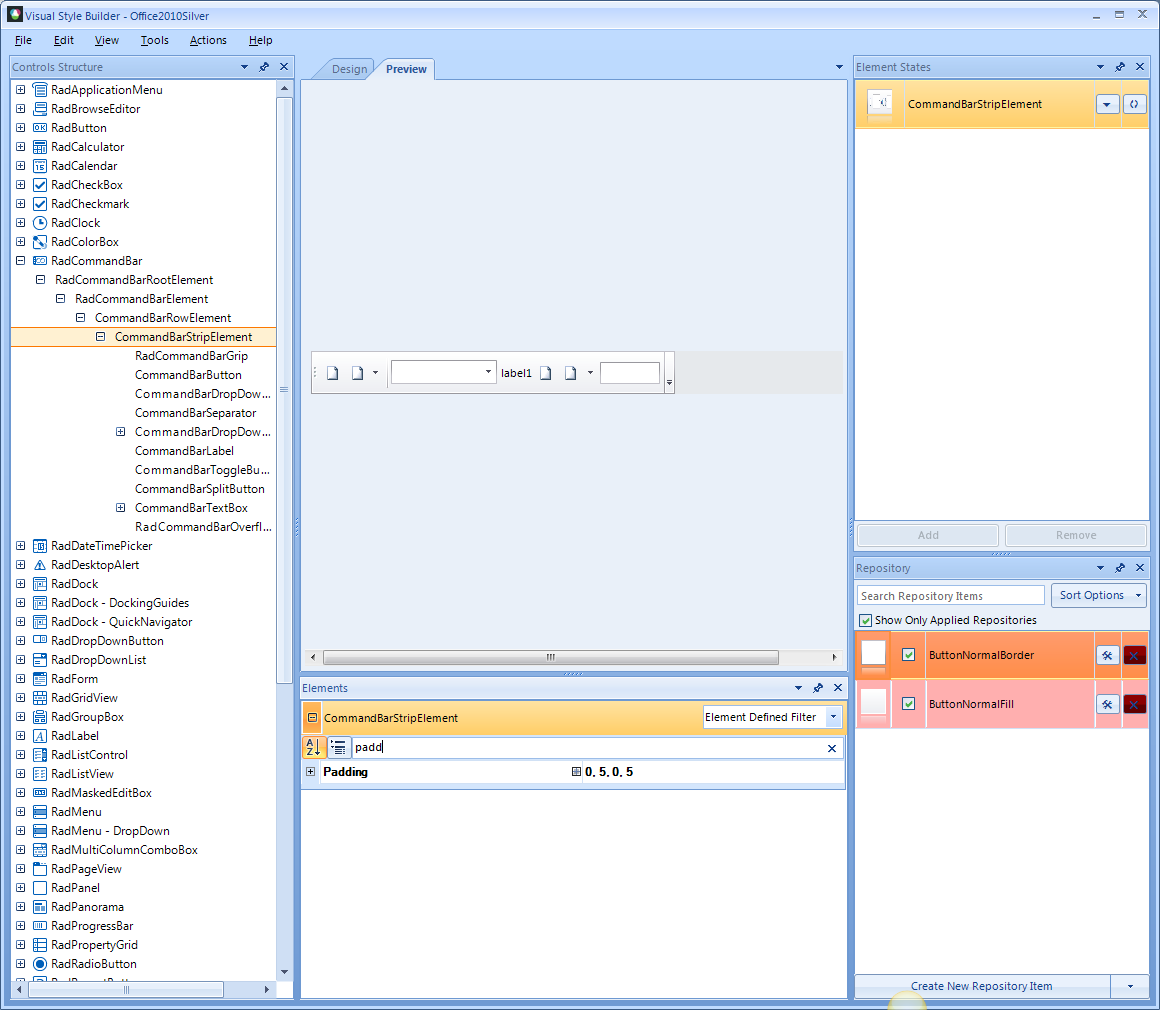Click the RadApplicationMenu control icon

40,90
